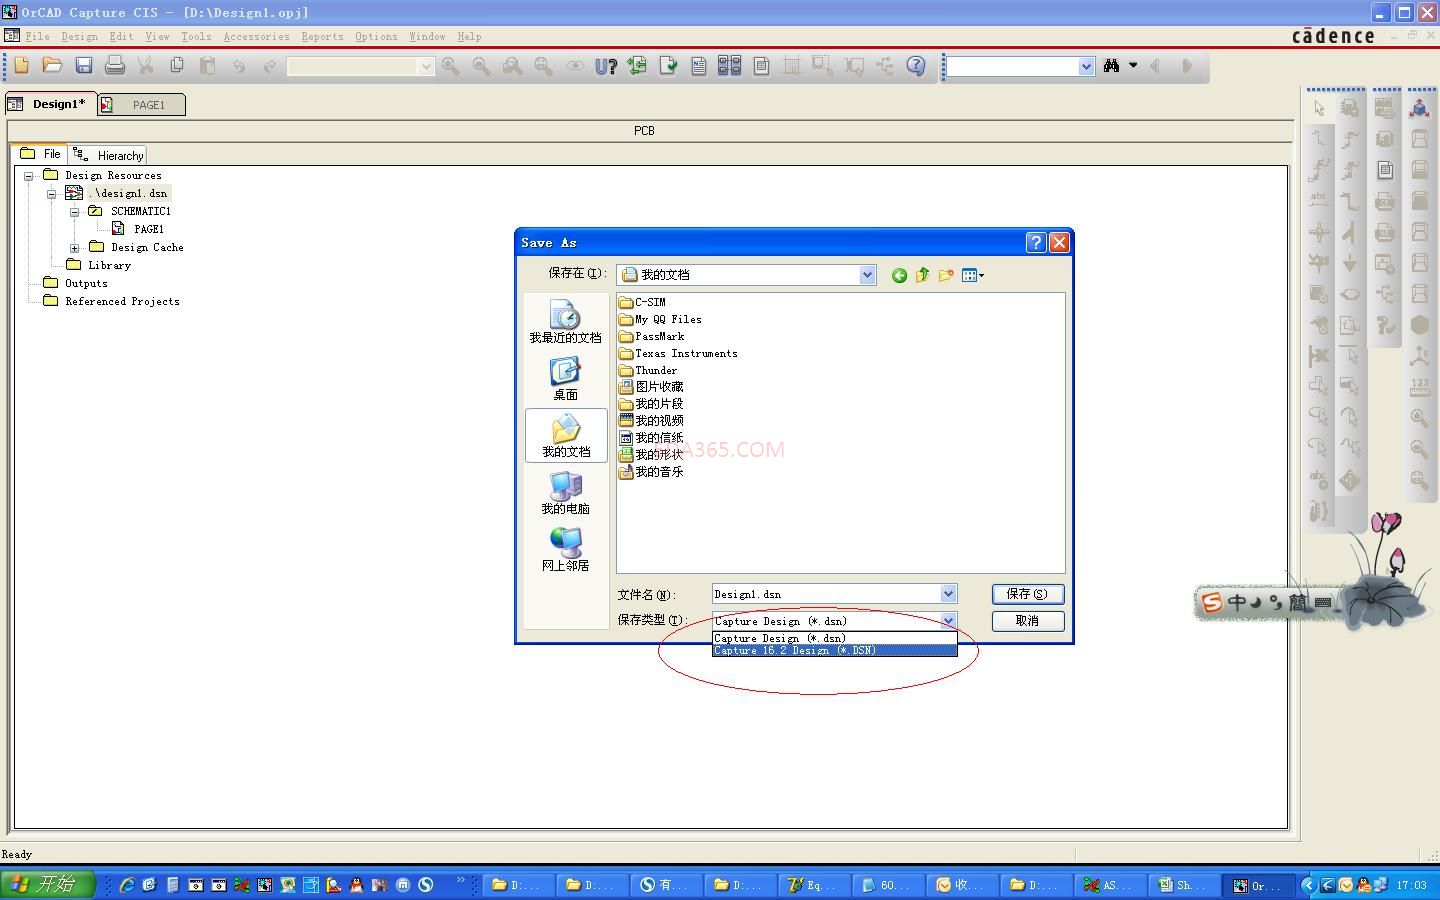Collapse the SCHEMATIC1 tree node

click(74, 212)
